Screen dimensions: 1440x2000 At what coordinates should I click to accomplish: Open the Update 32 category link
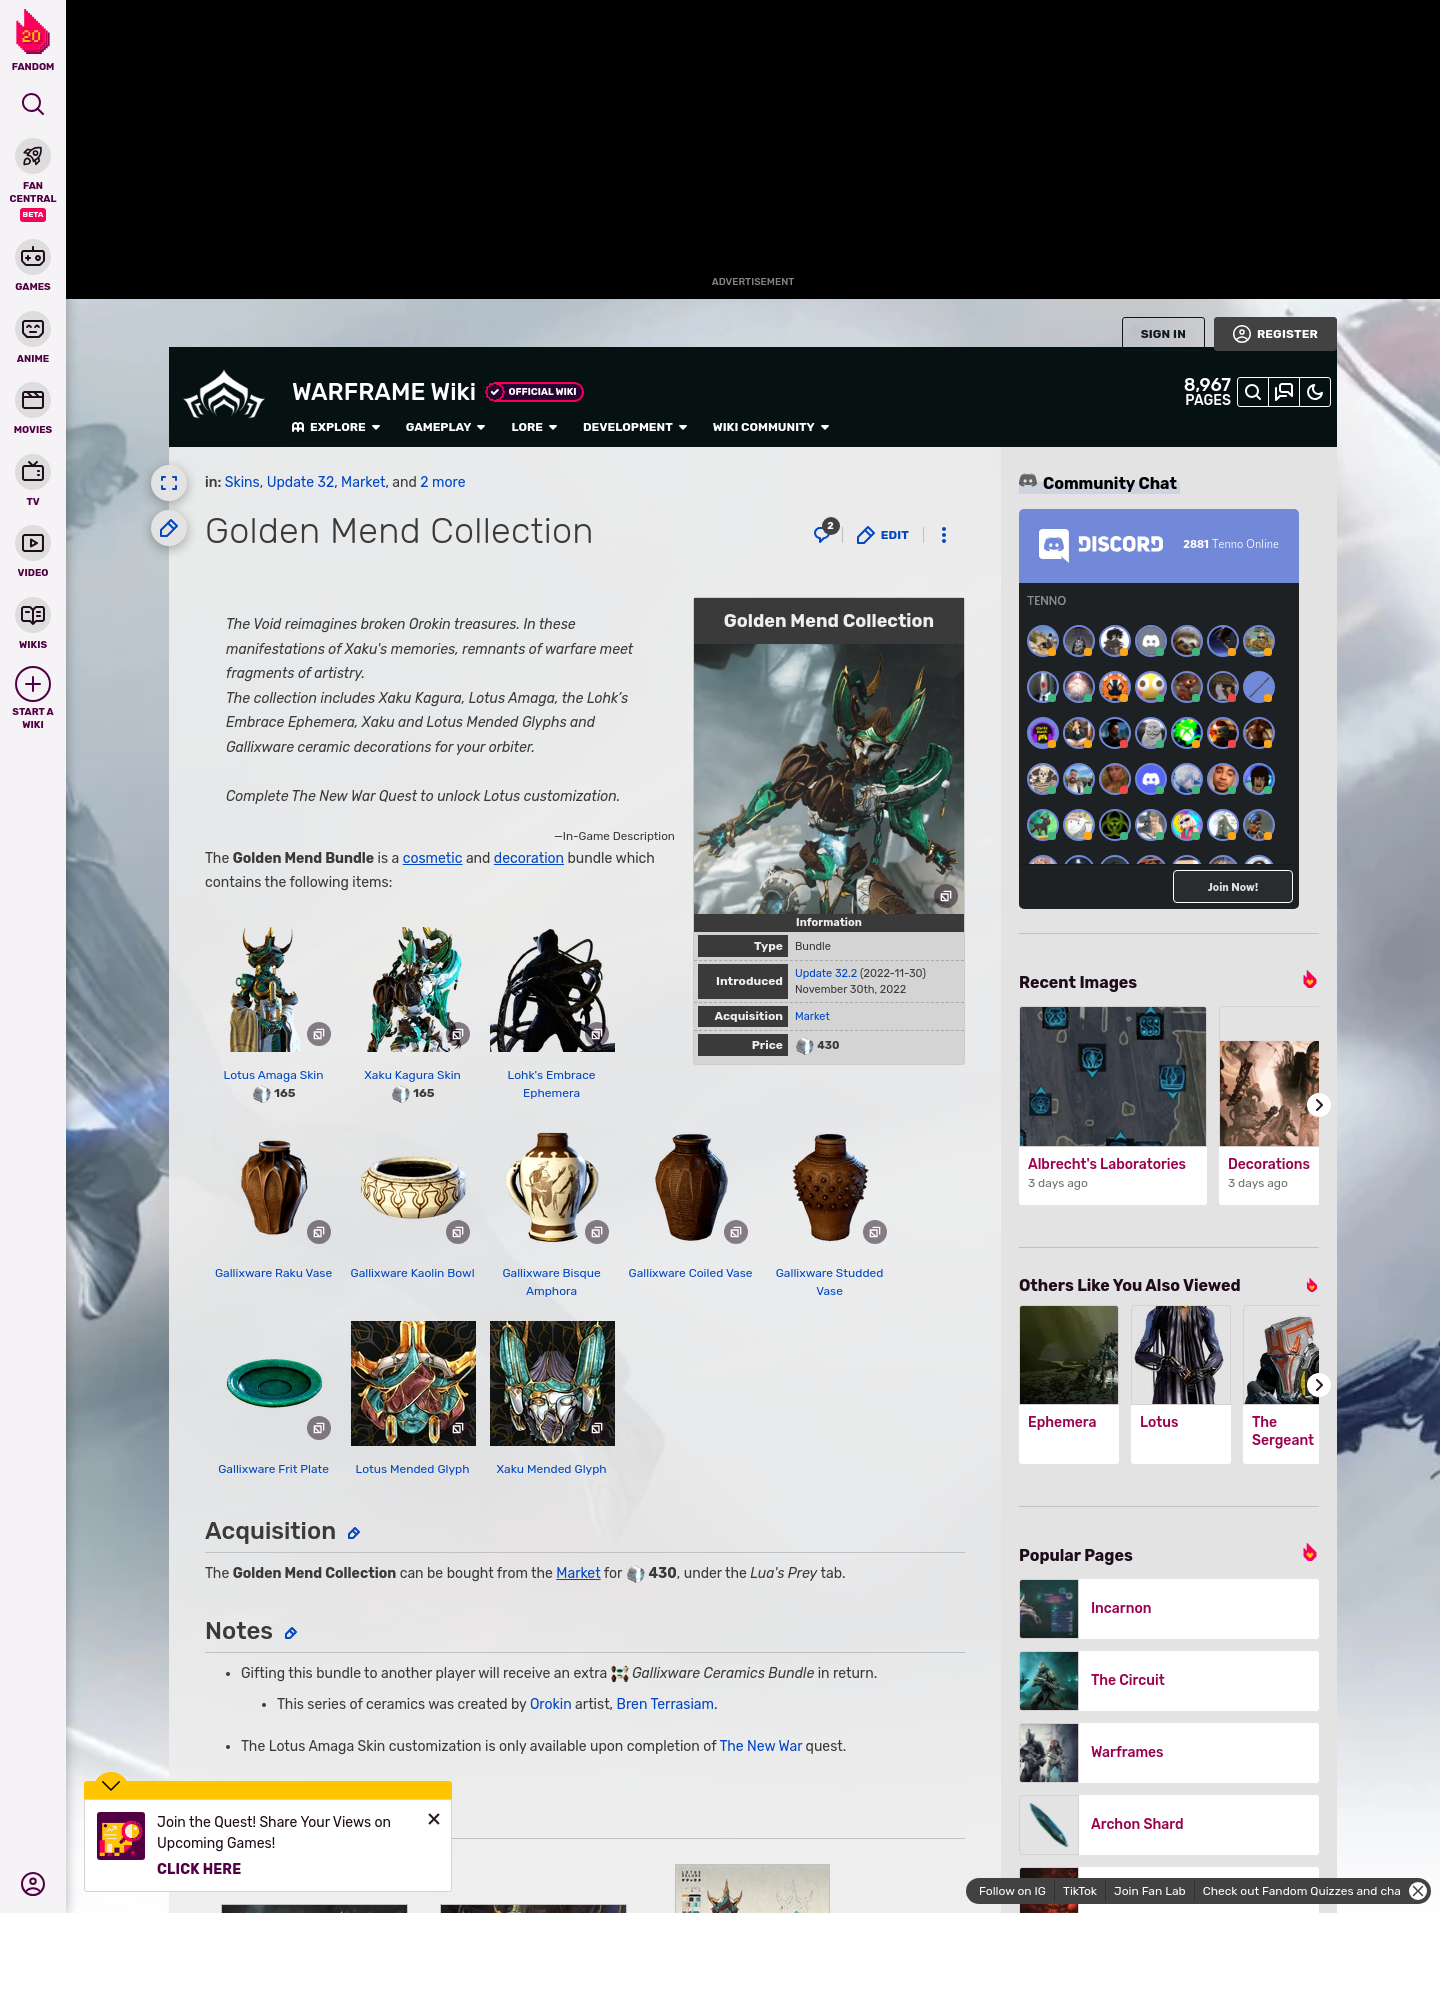point(300,482)
